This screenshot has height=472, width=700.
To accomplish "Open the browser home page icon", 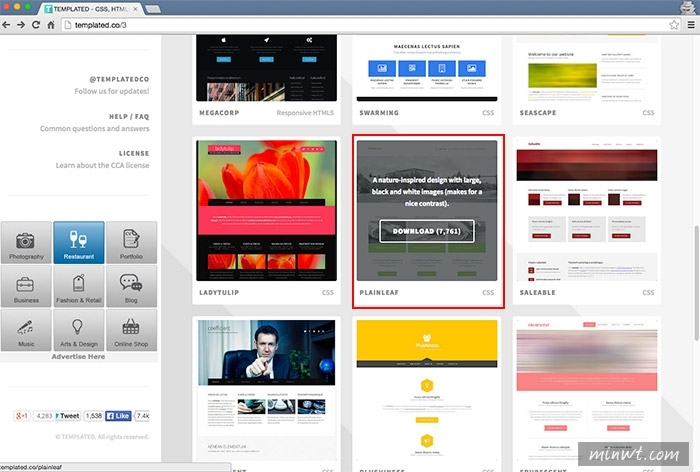I will click(51, 25).
